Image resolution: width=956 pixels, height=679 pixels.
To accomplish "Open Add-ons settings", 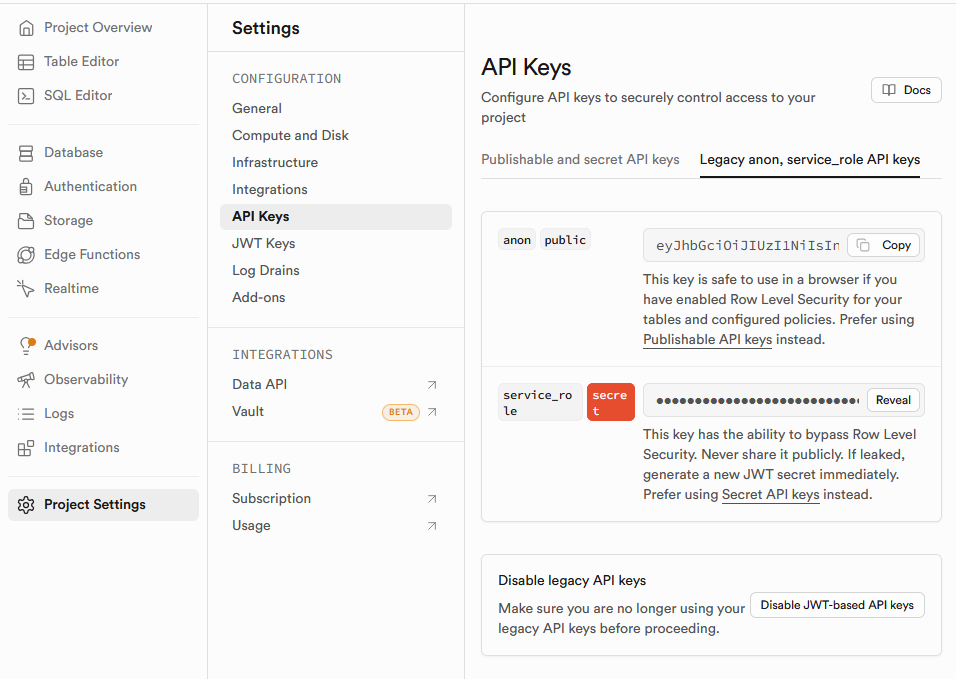I will 259,297.
